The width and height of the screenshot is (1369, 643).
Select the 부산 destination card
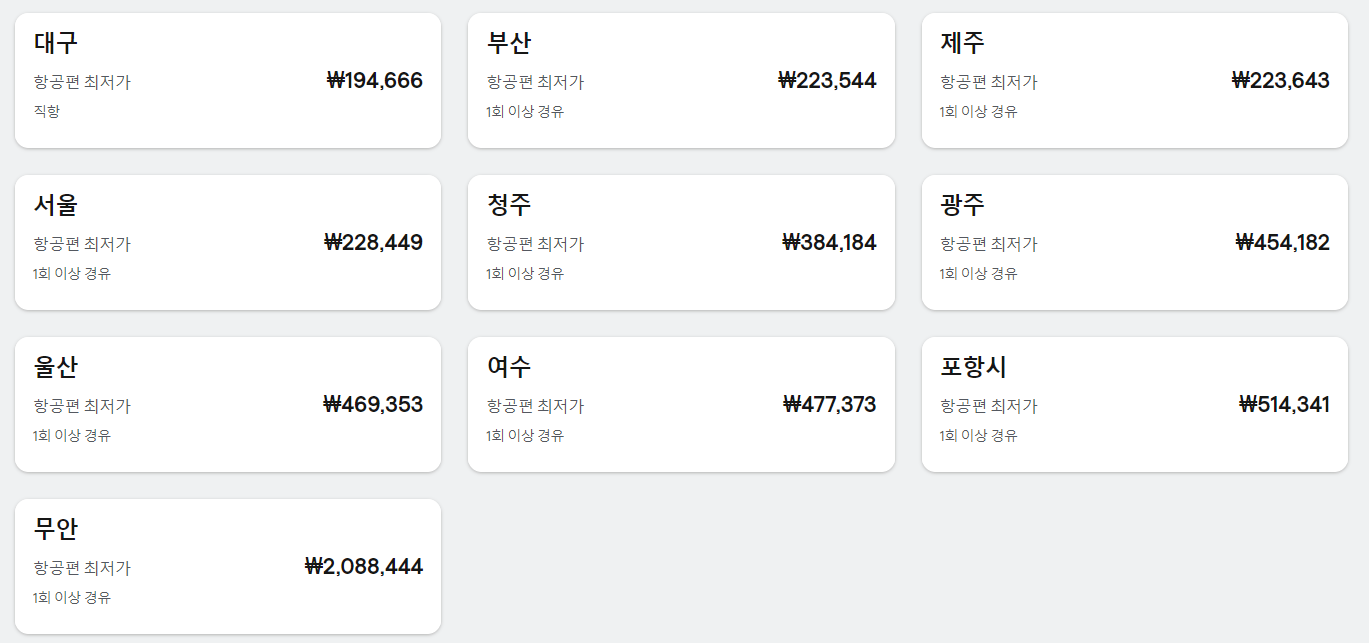point(681,80)
